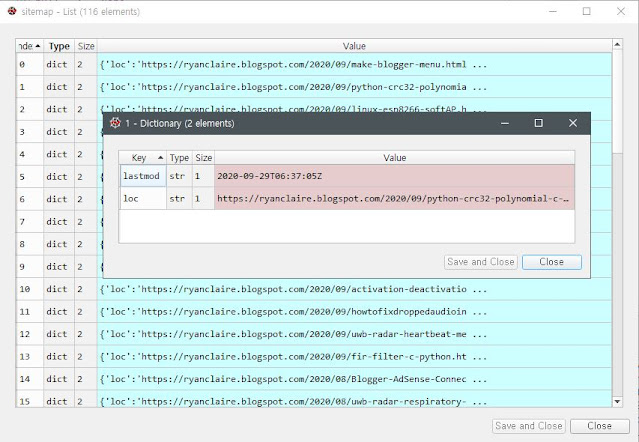Click dict type cell of row 7

pos(59,222)
